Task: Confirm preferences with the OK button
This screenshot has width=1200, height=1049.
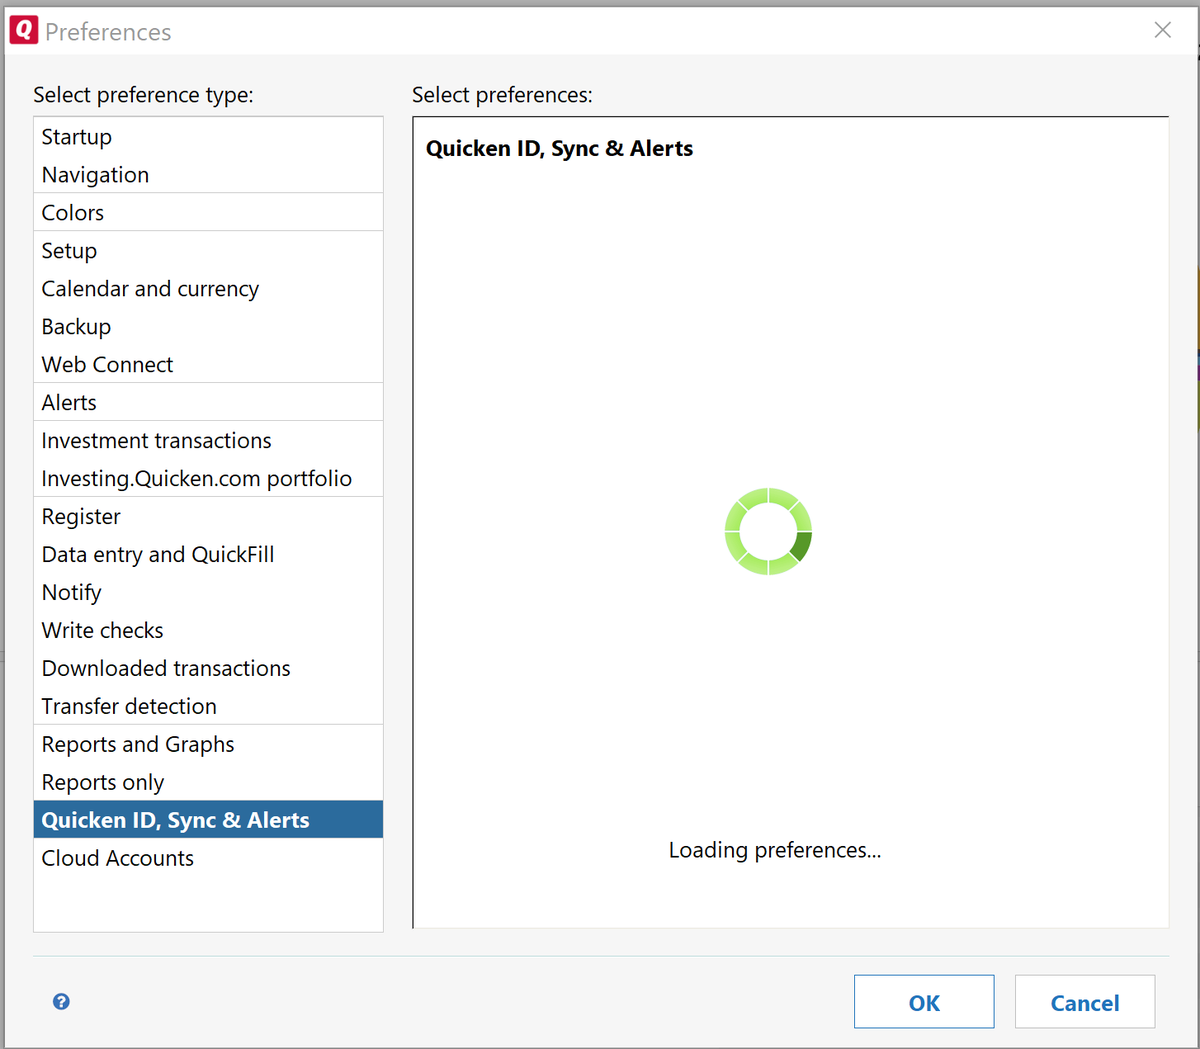Action: coord(924,1002)
